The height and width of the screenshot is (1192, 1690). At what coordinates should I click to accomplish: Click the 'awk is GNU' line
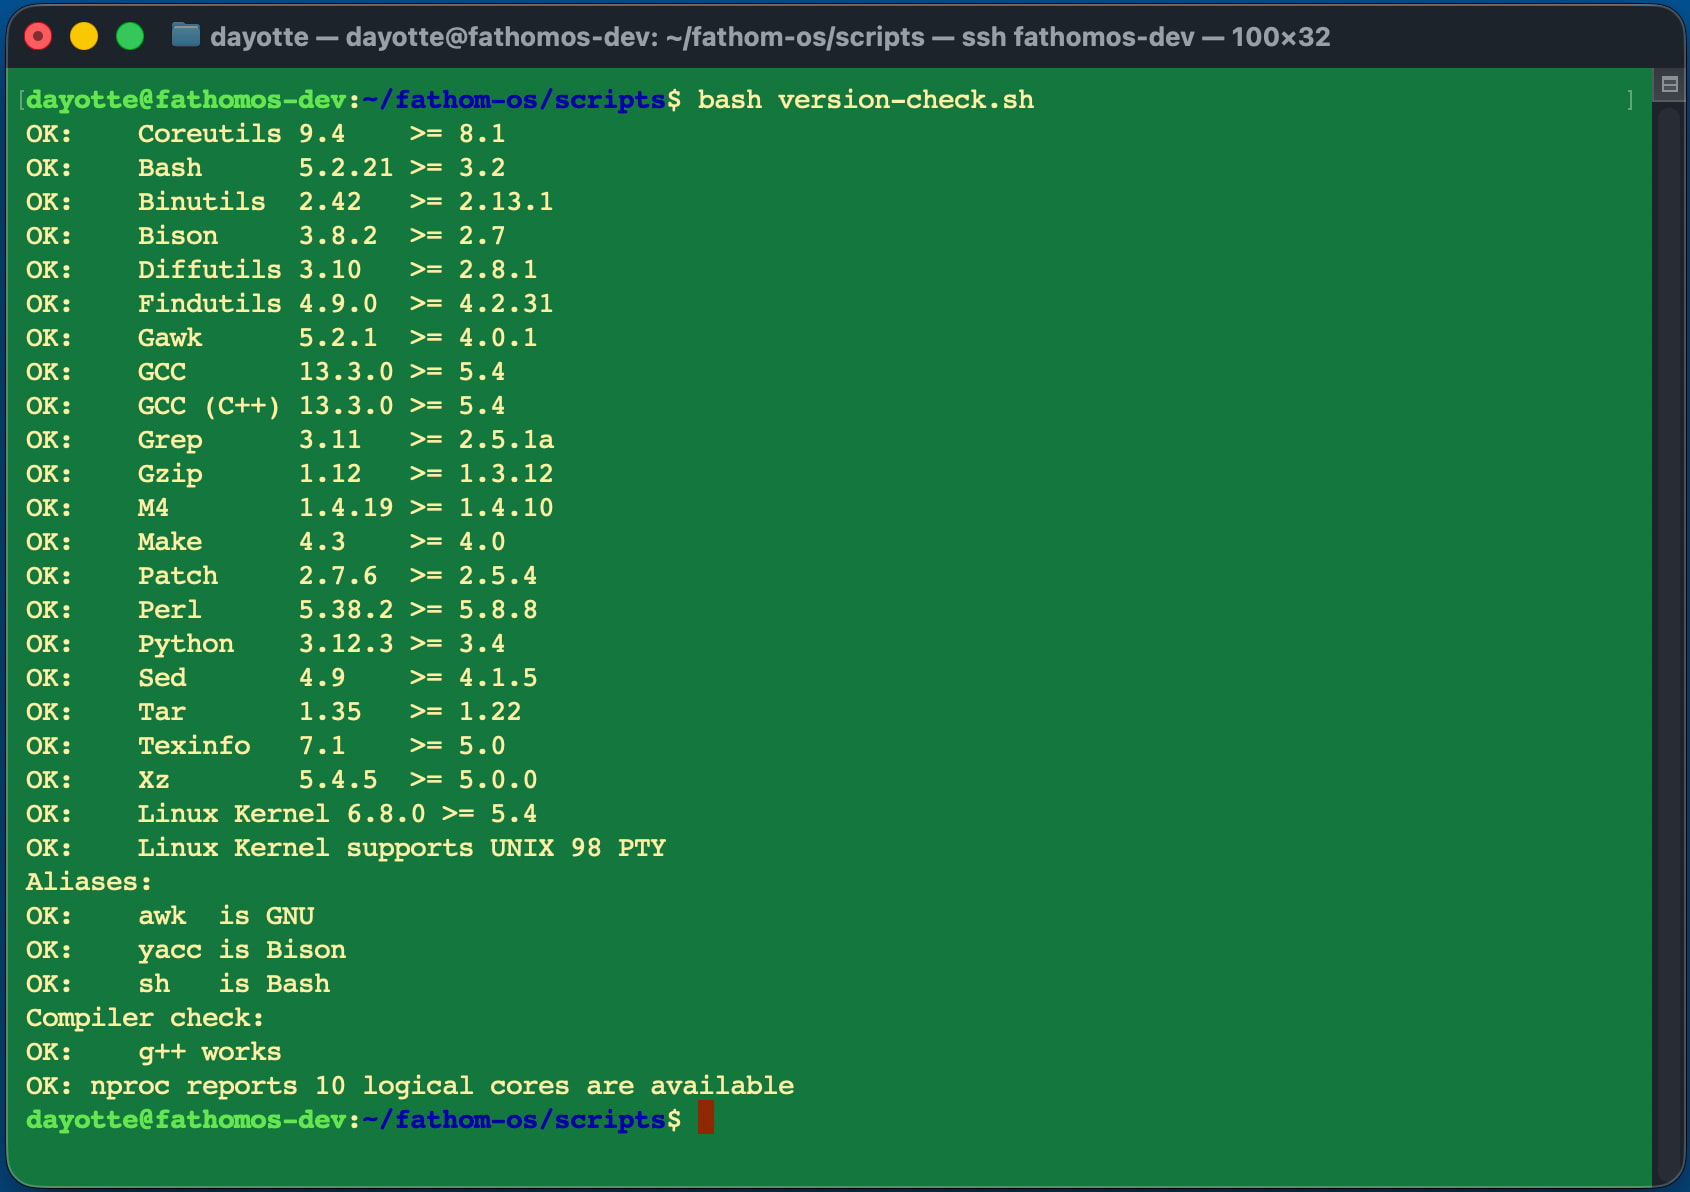[170, 916]
